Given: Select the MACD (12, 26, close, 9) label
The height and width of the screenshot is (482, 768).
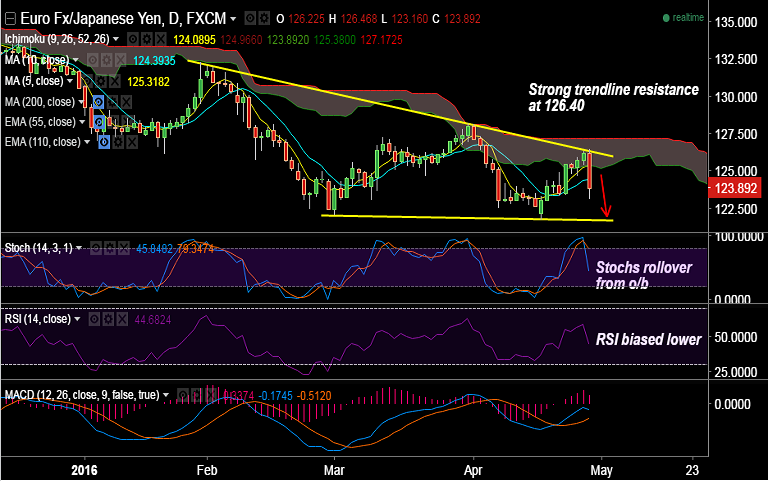Looking at the screenshot, I should pos(82,394).
